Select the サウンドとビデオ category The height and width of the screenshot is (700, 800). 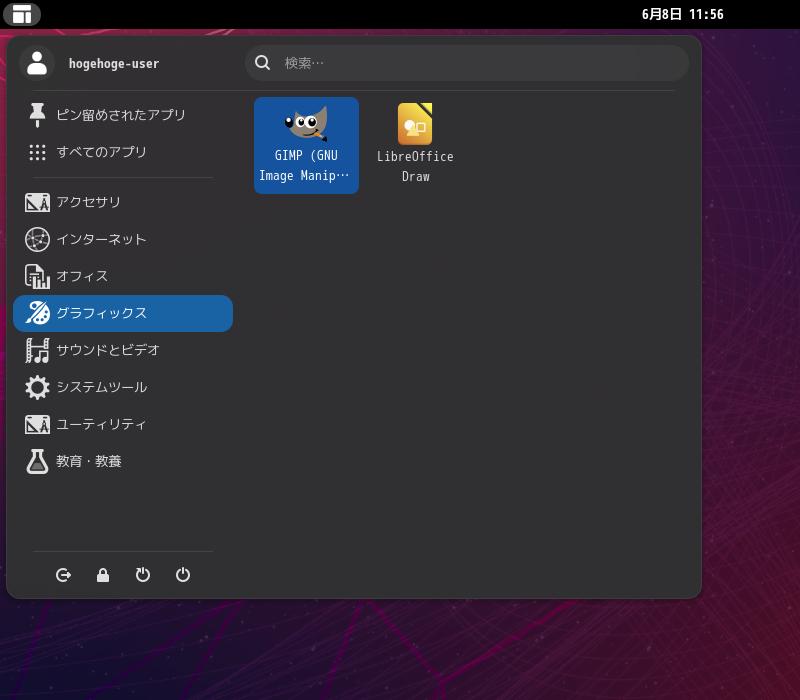click(123, 350)
